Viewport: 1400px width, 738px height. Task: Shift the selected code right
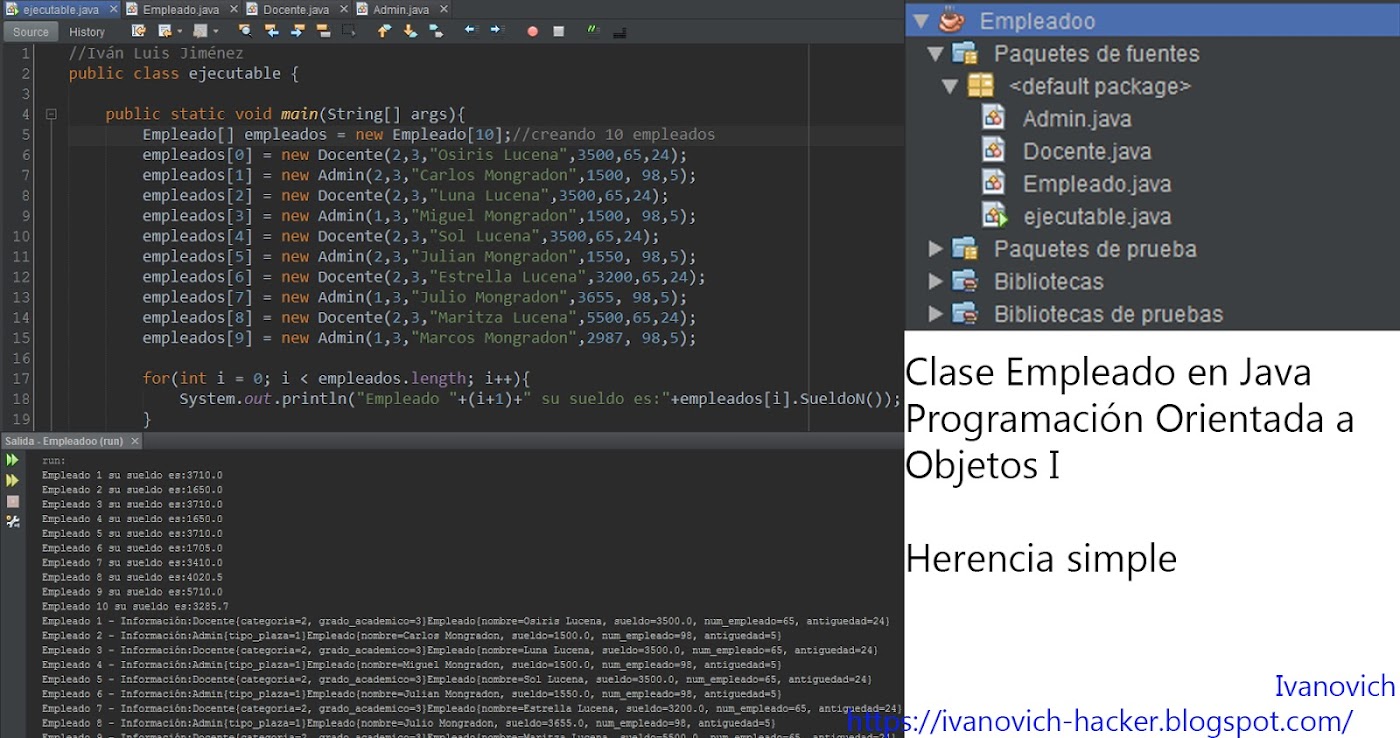[x=497, y=31]
